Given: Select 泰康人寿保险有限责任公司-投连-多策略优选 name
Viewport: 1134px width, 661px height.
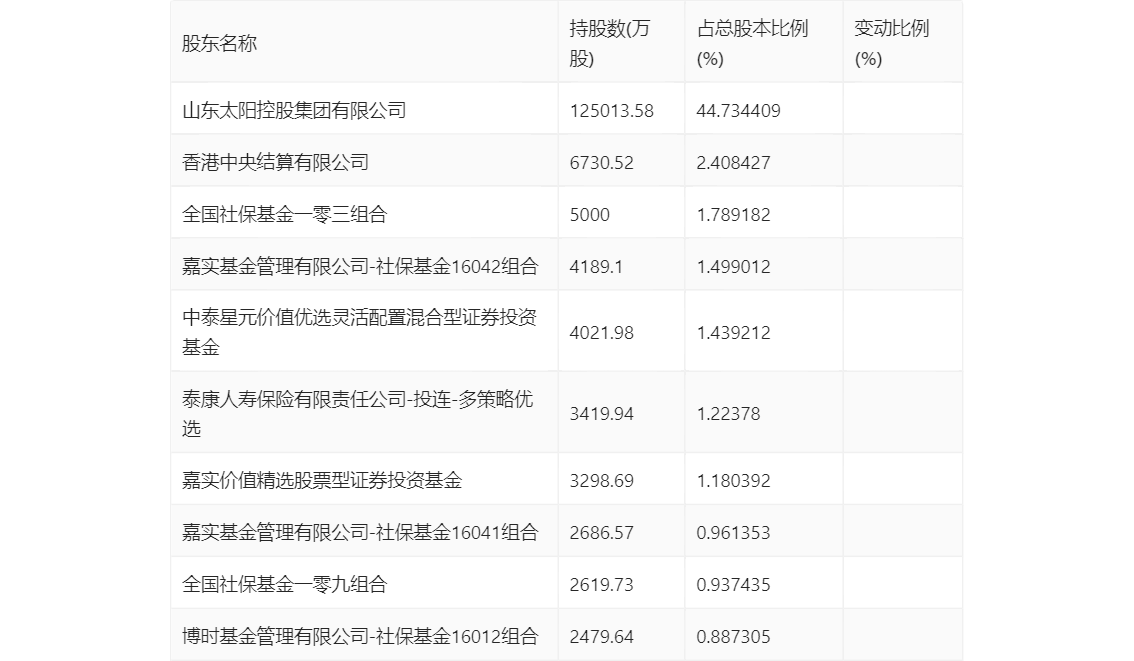Looking at the screenshot, I should point(358,414).
